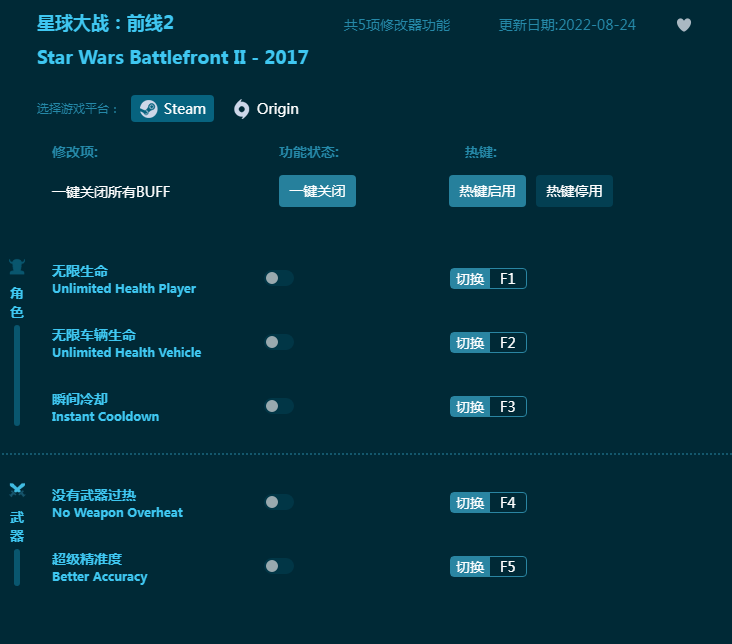Click the 更新日期:2022-08-24 text

point(567,25)
